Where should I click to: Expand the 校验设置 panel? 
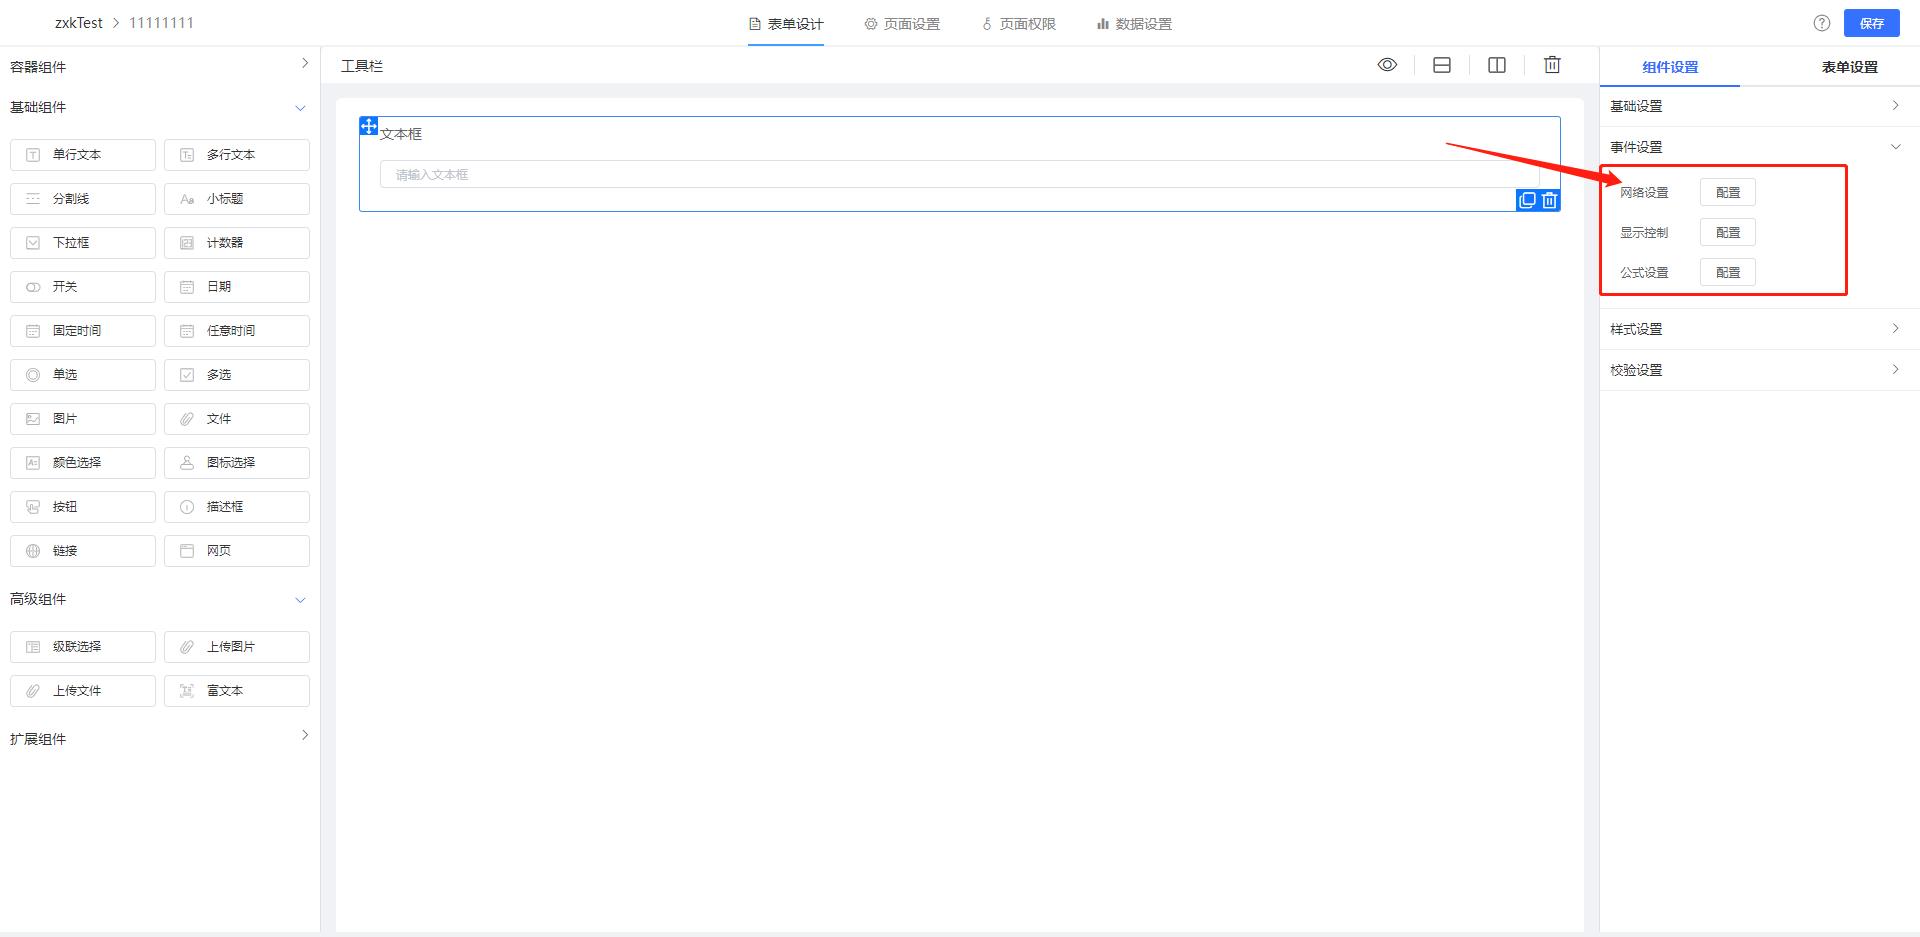1759,370
